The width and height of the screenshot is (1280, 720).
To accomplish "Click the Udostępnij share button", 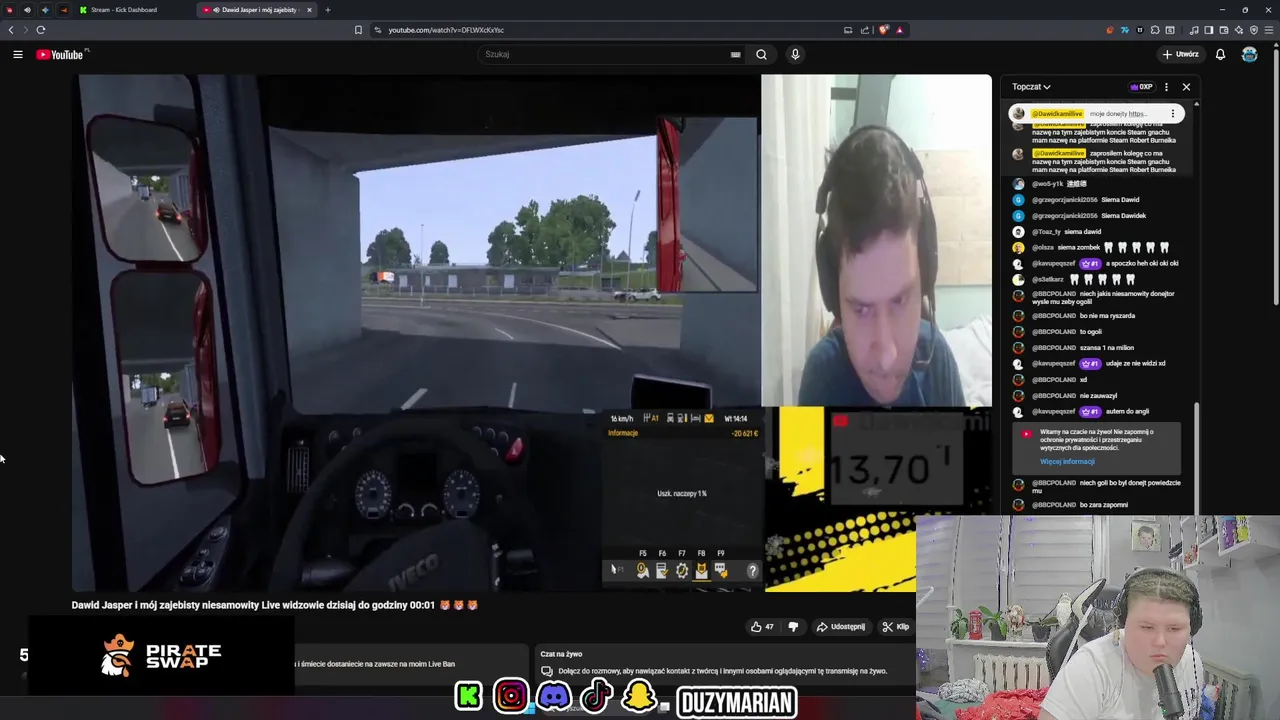I will (841, 627).
